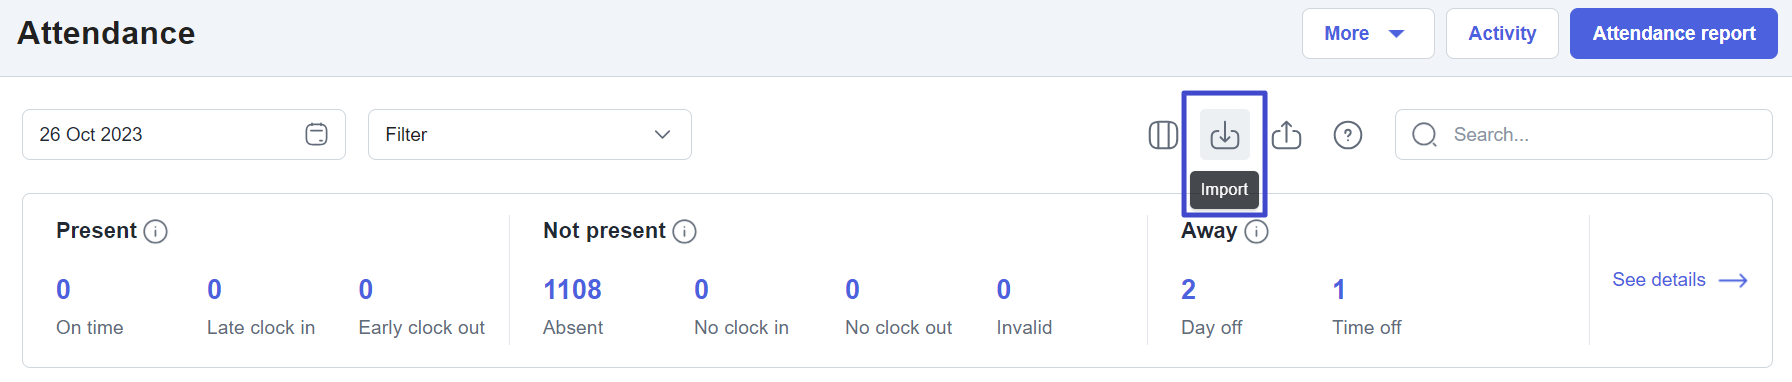This screenshot has height=382, width=1792.
Task: Select the 1108 Absent count
Action: (x=572, y=290)
